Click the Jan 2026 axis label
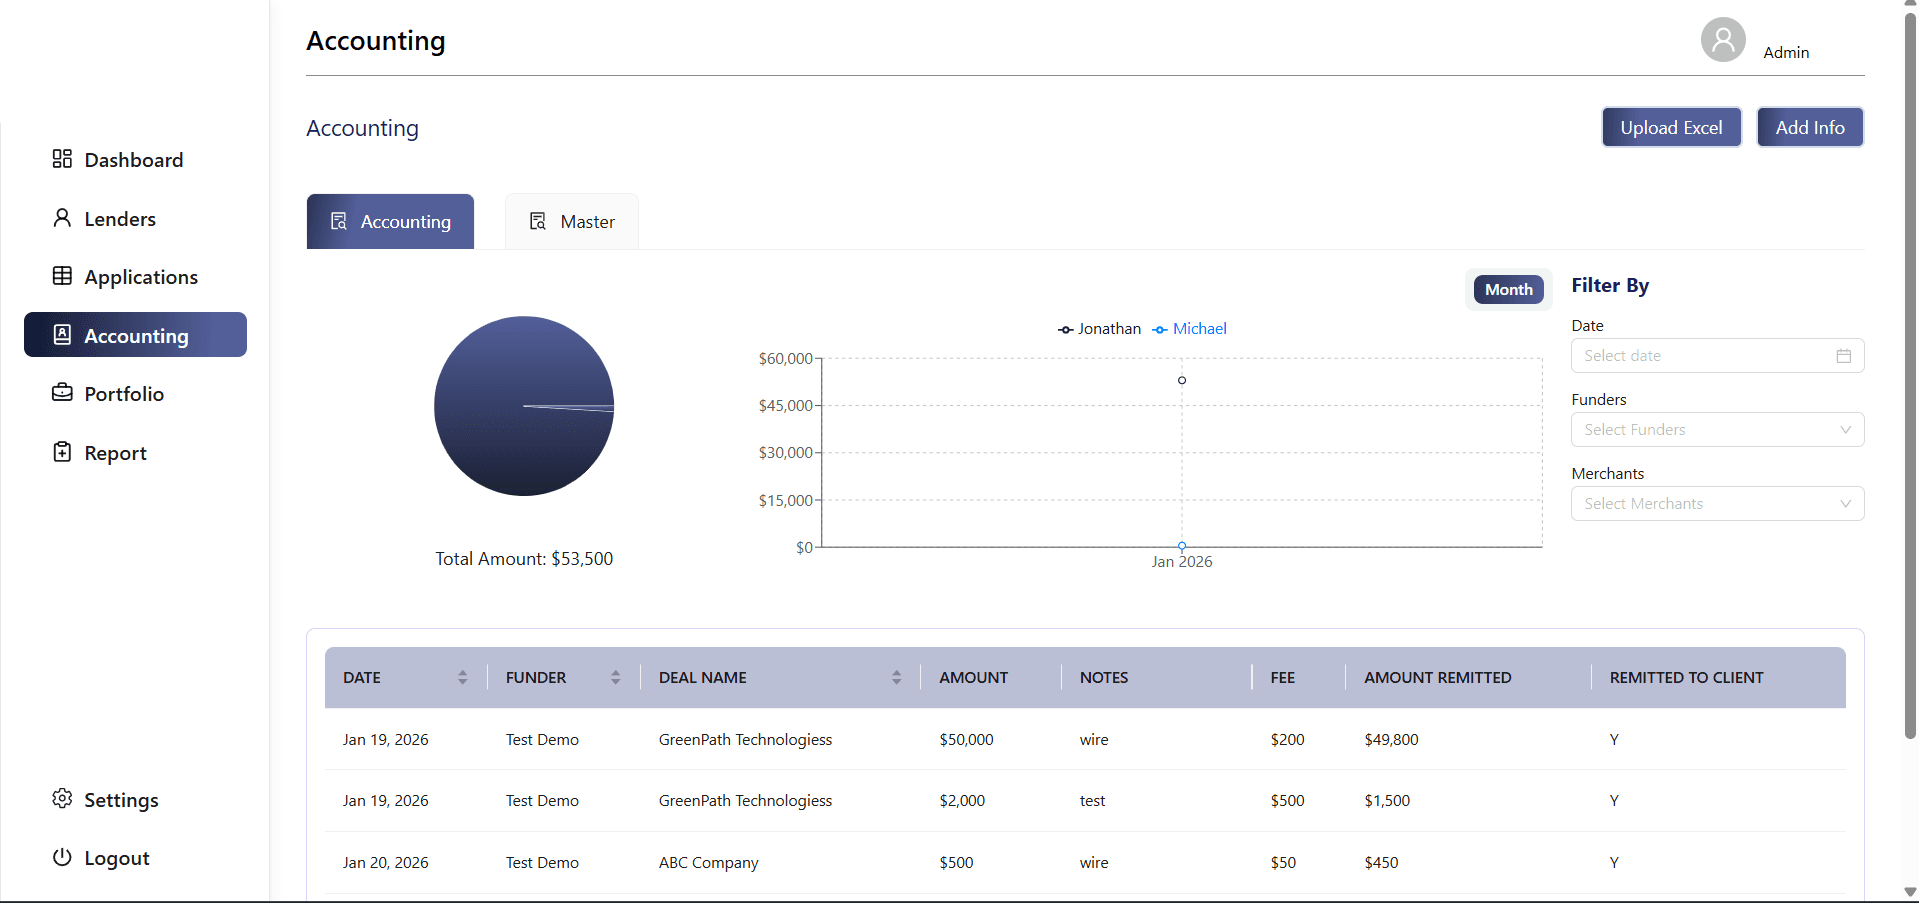This screenshot has height=903, width=1919. [x=1181, y=562]
